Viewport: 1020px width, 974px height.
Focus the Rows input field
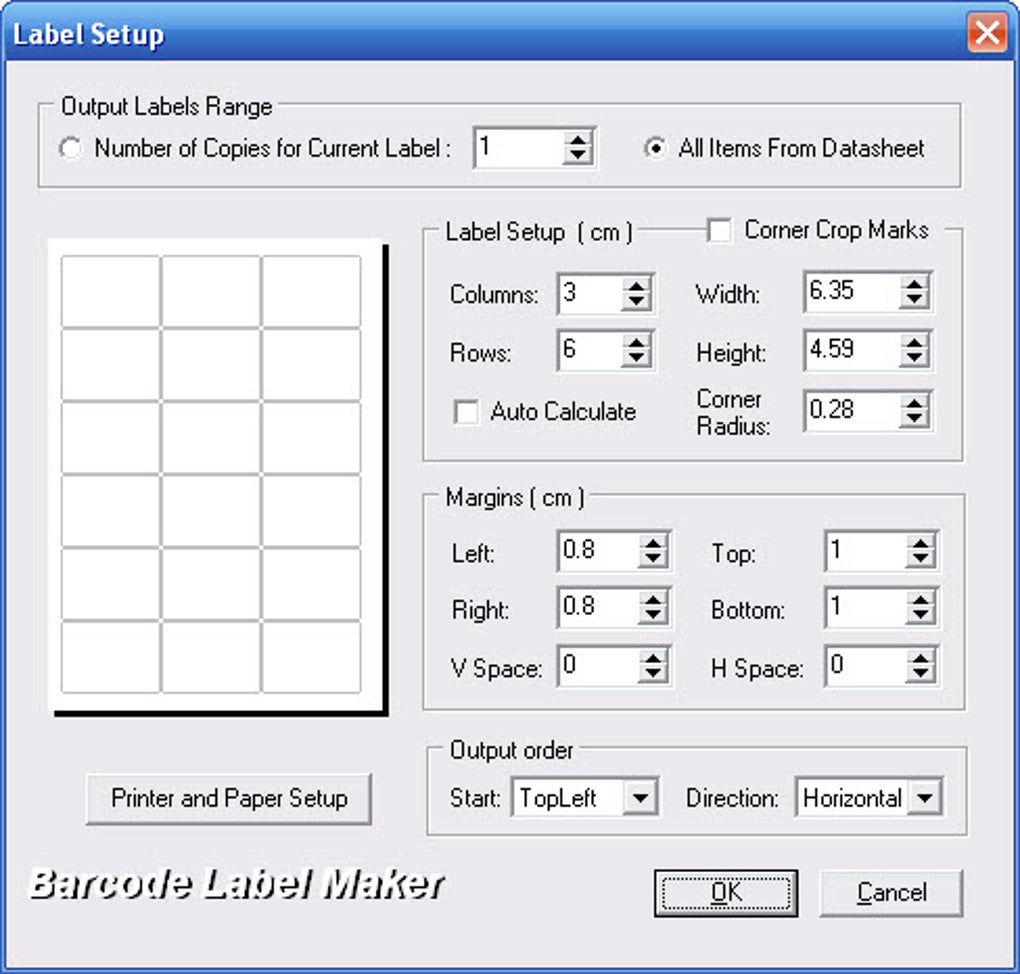click(590, 351)
